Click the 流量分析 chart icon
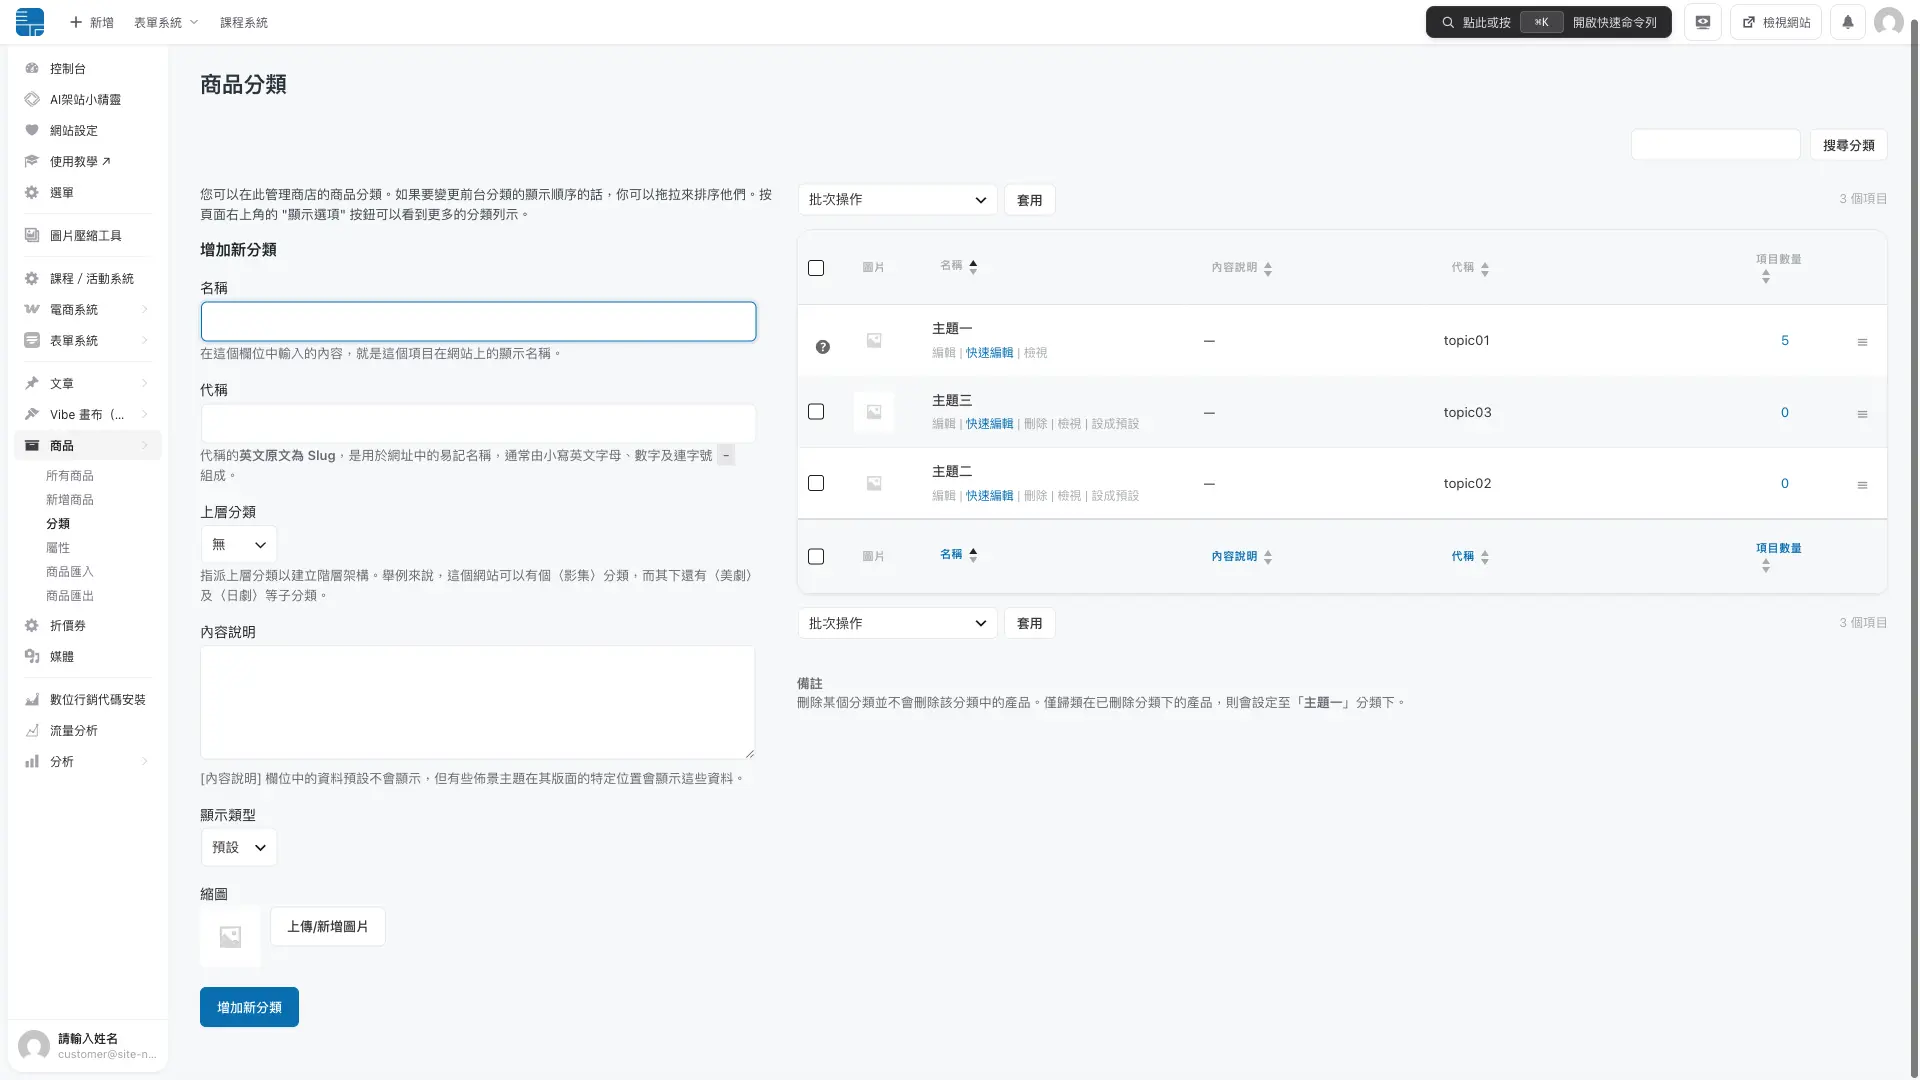Screen dimensions: 1920x1080 coord(32,731)
